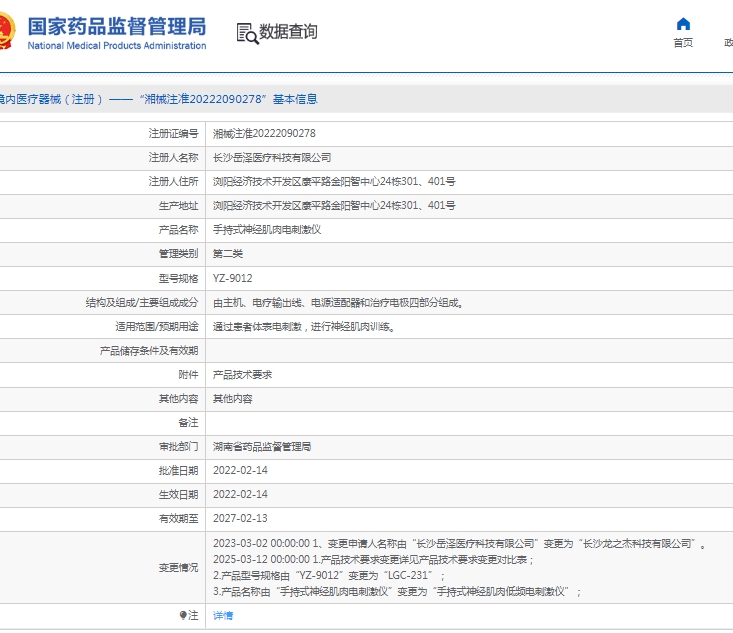Click the bulb icon beside 注
733x633 pixels.
[183, 615]
